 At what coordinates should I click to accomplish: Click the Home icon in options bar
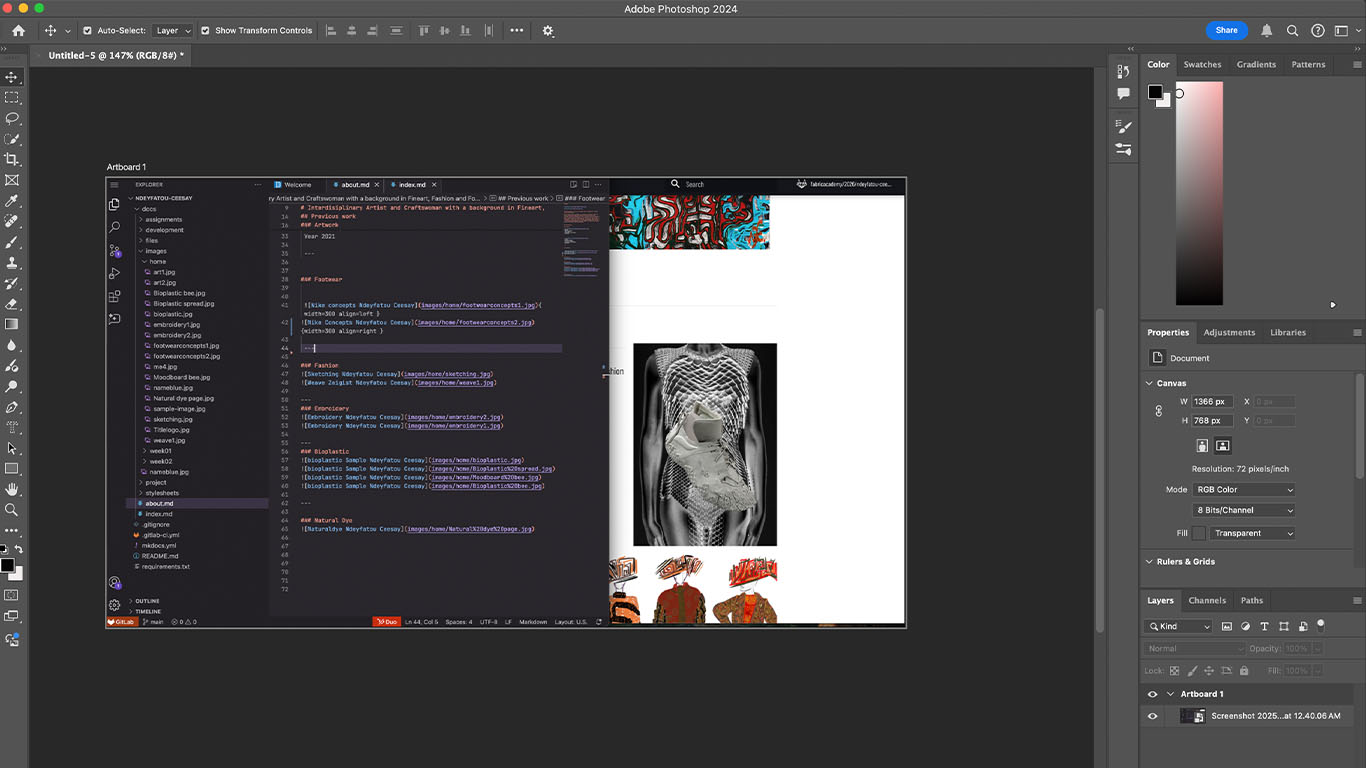(x=18, y=31)
